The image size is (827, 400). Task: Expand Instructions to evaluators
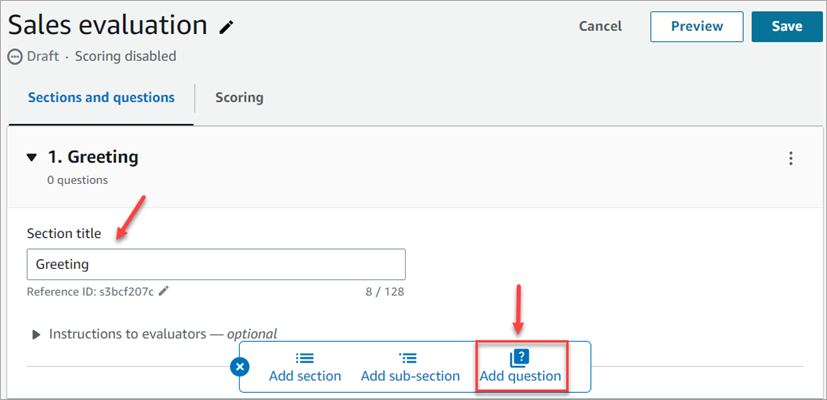(37, 334)
